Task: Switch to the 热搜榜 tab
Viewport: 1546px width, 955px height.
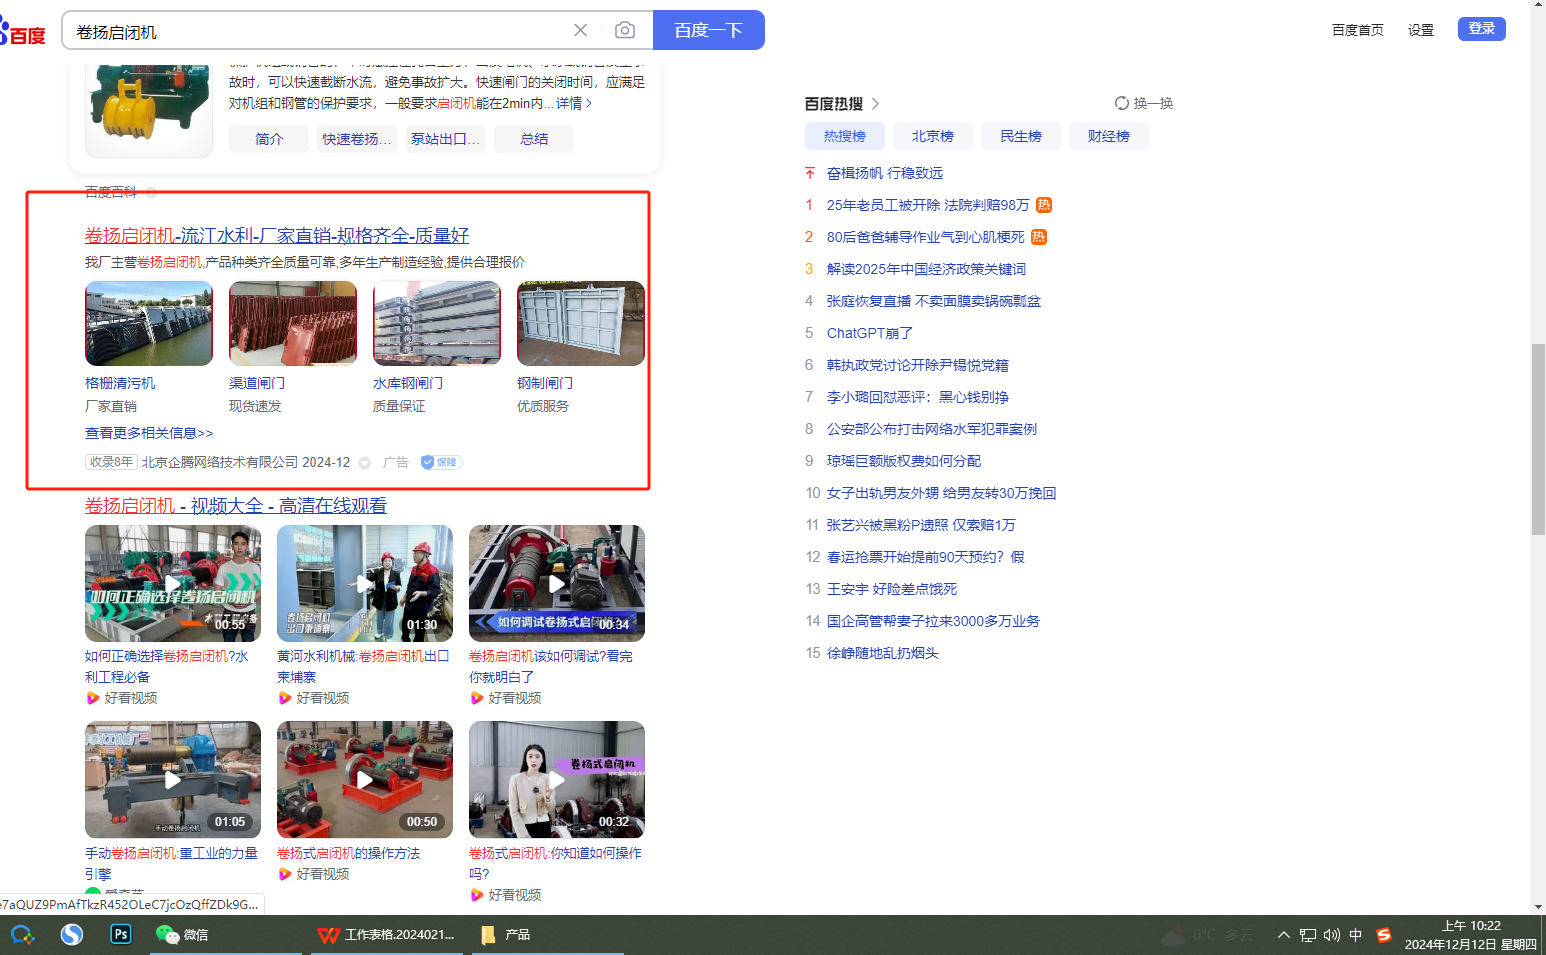Action: 845,136
